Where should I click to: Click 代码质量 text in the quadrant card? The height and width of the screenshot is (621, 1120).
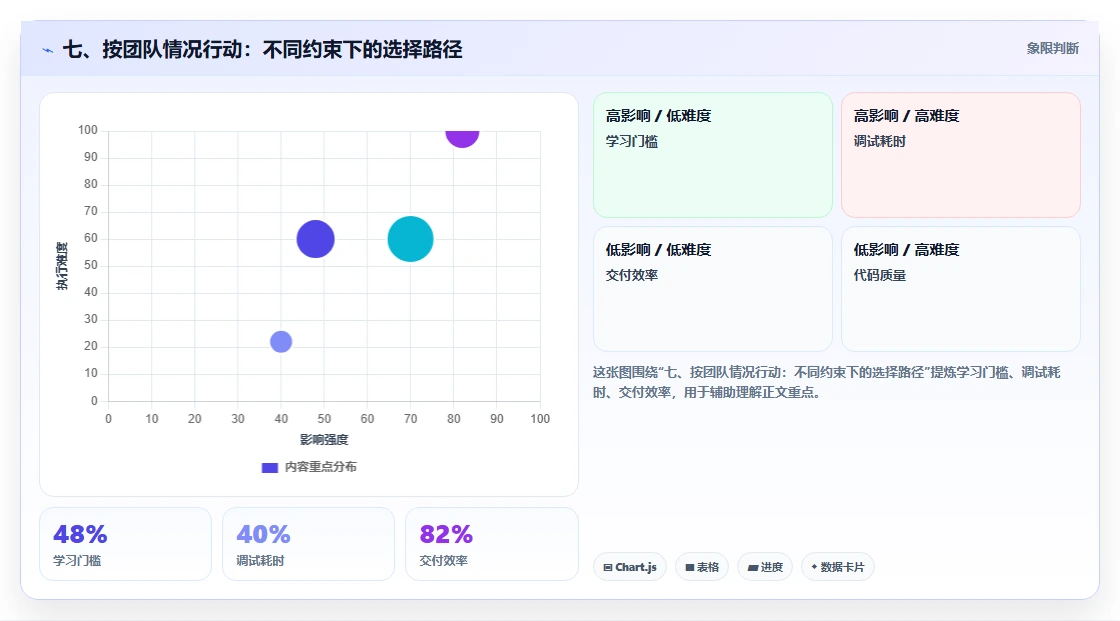879,275
